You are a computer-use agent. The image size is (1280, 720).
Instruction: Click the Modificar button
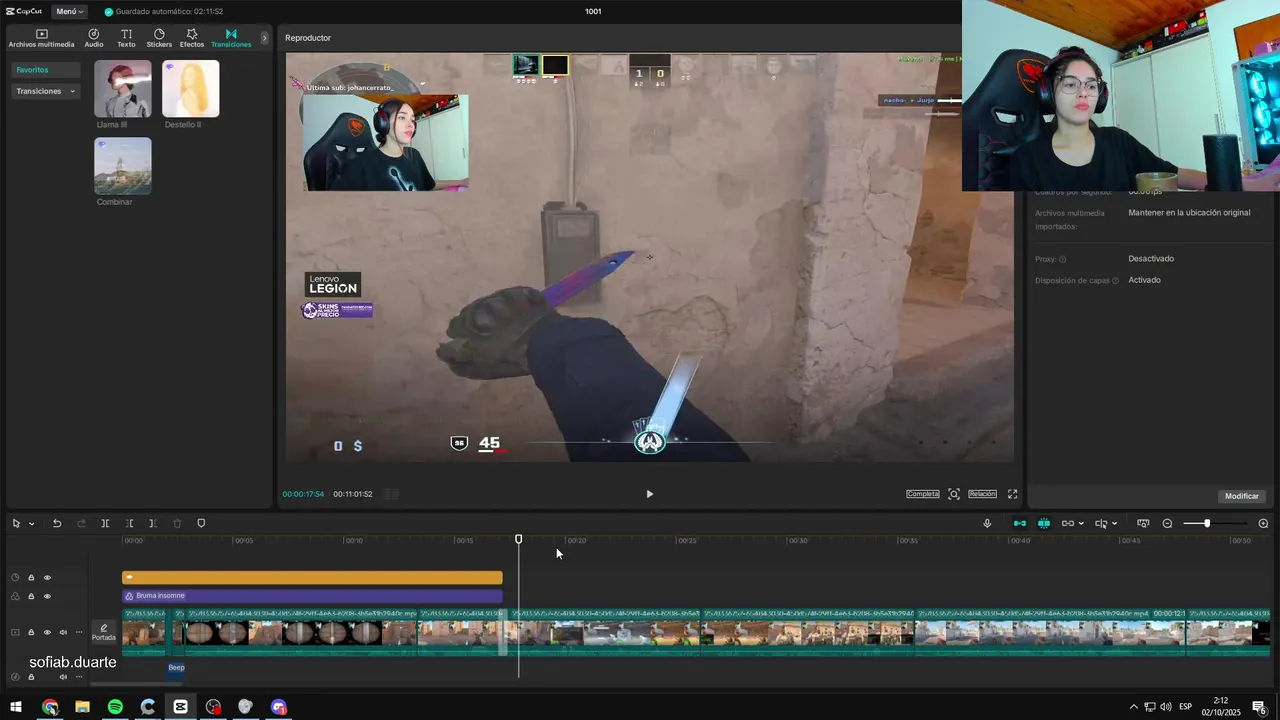(x=1242, y=496)
